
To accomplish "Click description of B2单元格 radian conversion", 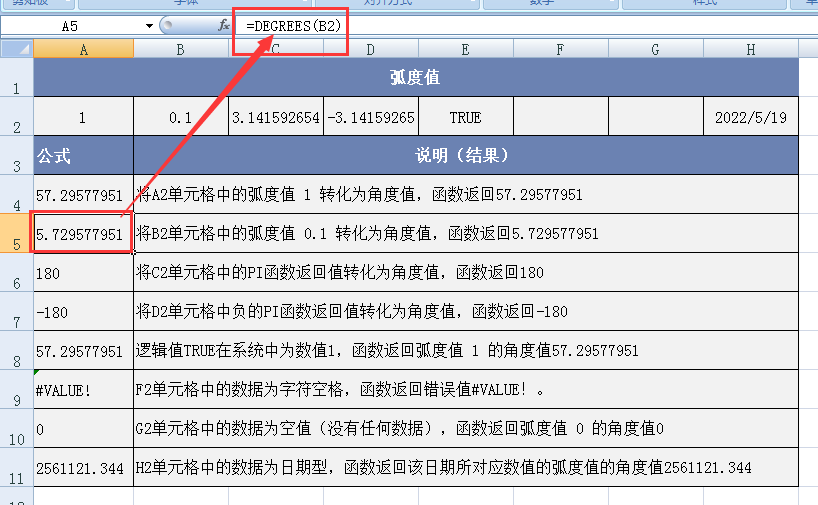I will pos(466,233).
